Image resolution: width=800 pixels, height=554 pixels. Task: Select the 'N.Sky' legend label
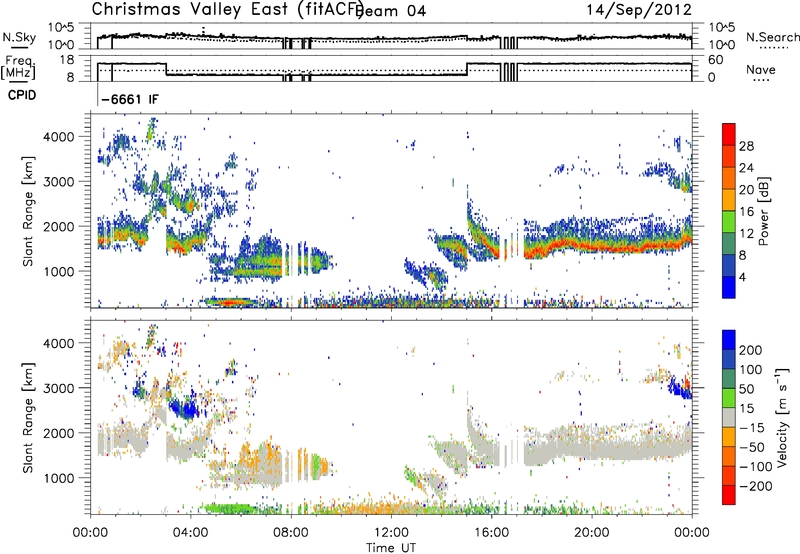tap(19, 37)
